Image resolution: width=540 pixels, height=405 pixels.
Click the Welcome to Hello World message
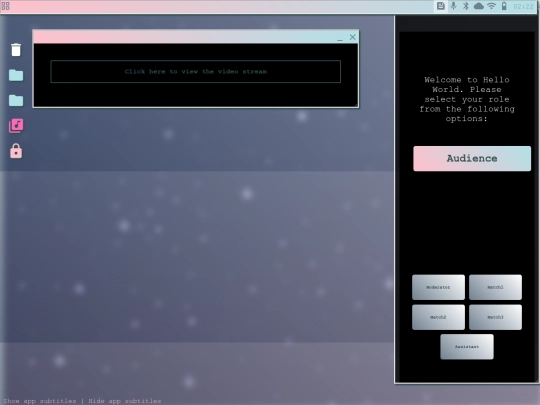click(x=467, y=99)
